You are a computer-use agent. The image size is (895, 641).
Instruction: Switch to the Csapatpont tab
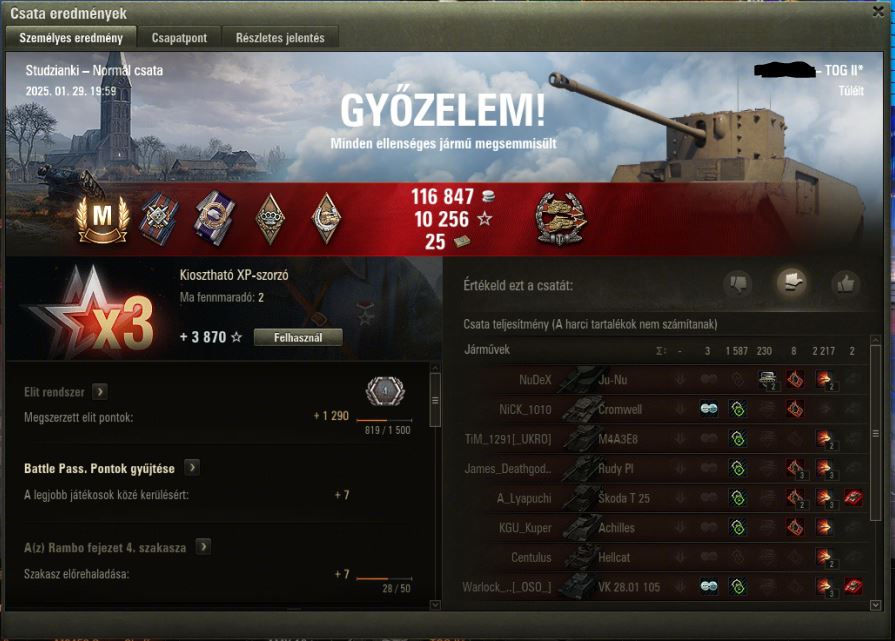(179, 38)
